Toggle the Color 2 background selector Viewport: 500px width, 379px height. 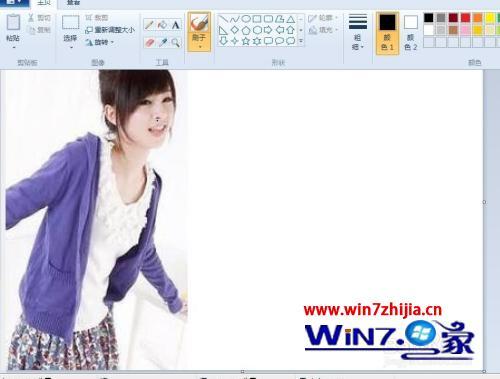tap(411, 33)
